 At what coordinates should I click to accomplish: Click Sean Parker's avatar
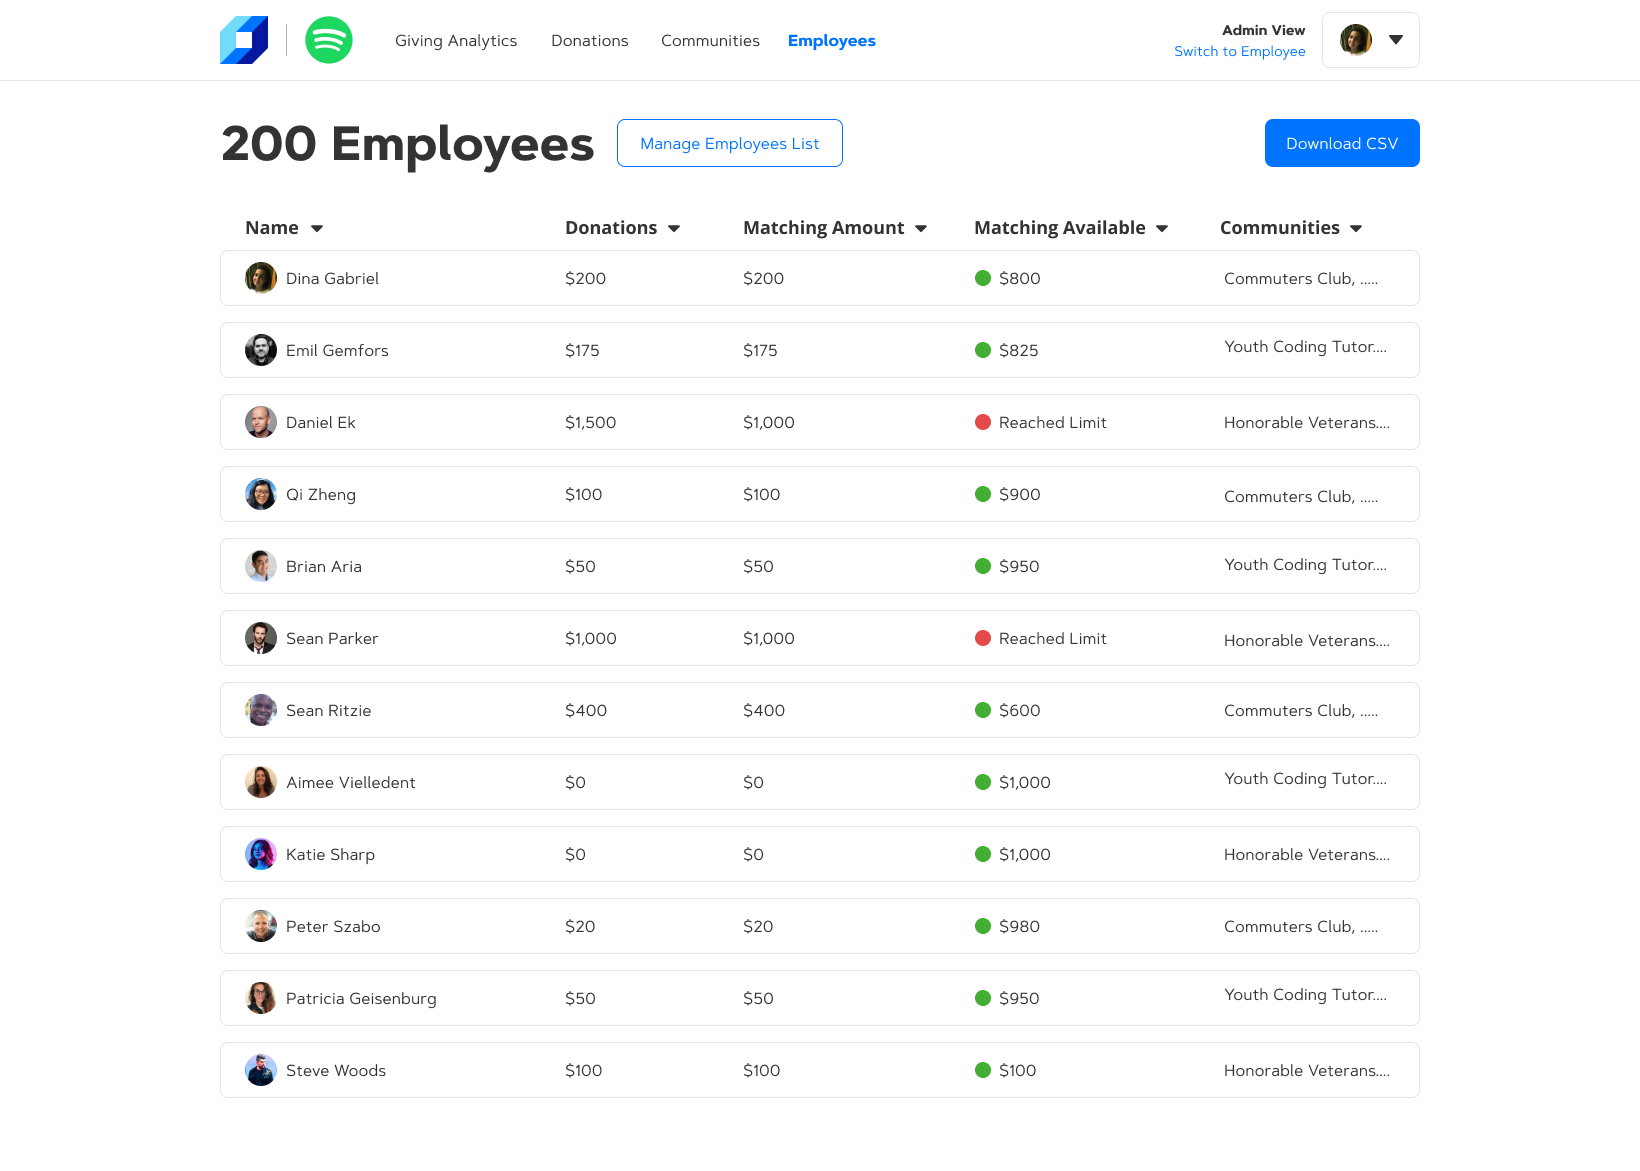pyautogui.click(x=261, y=638)
